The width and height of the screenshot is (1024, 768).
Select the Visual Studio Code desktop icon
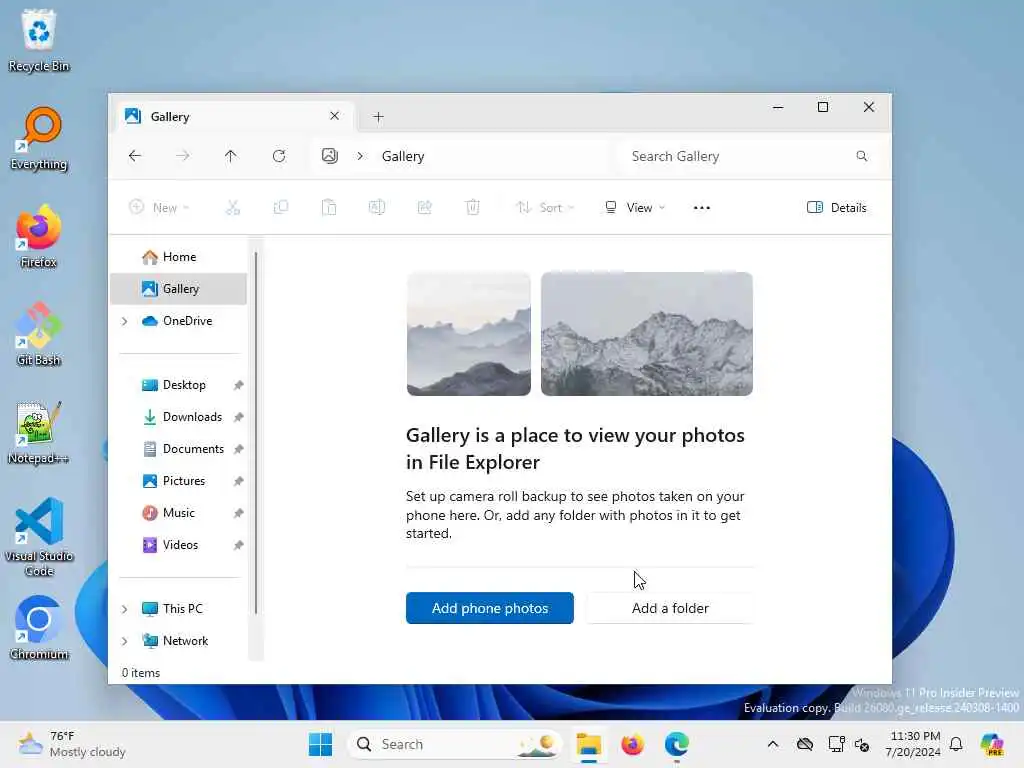point(39,537)
